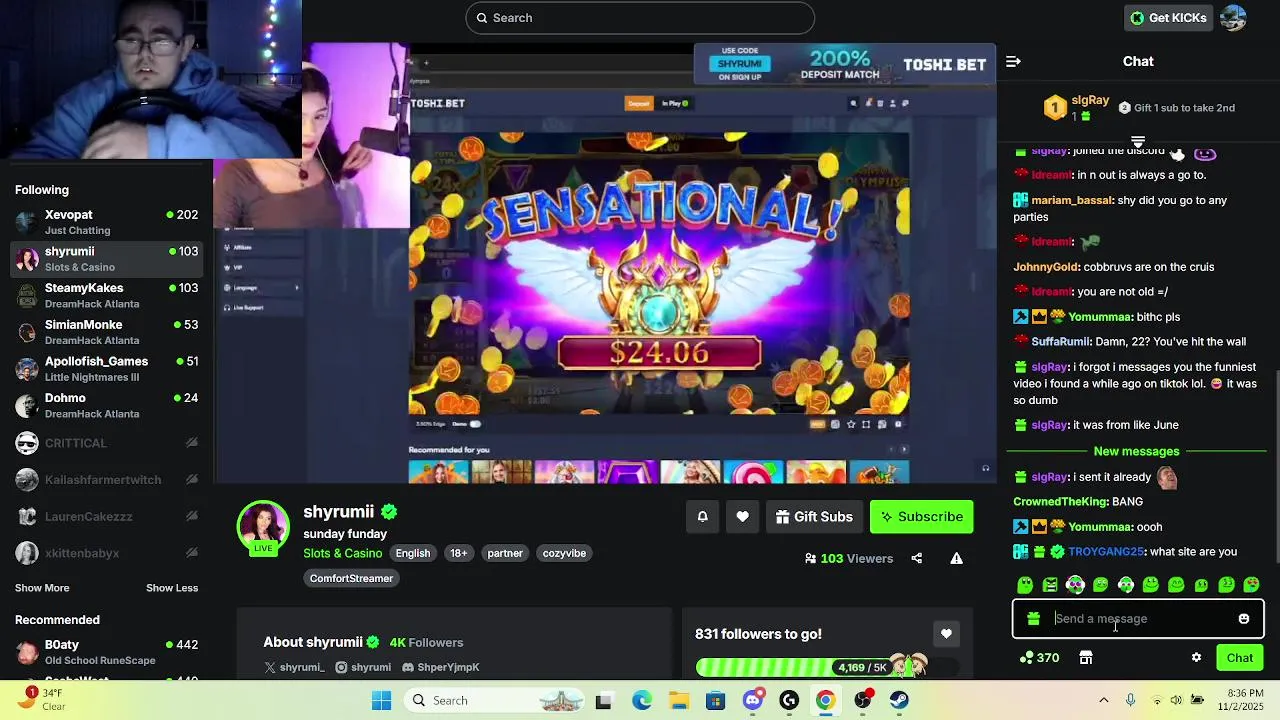Click JohnnyGold username in chat
The image size is (1280, 720).
pos(1046,267)
